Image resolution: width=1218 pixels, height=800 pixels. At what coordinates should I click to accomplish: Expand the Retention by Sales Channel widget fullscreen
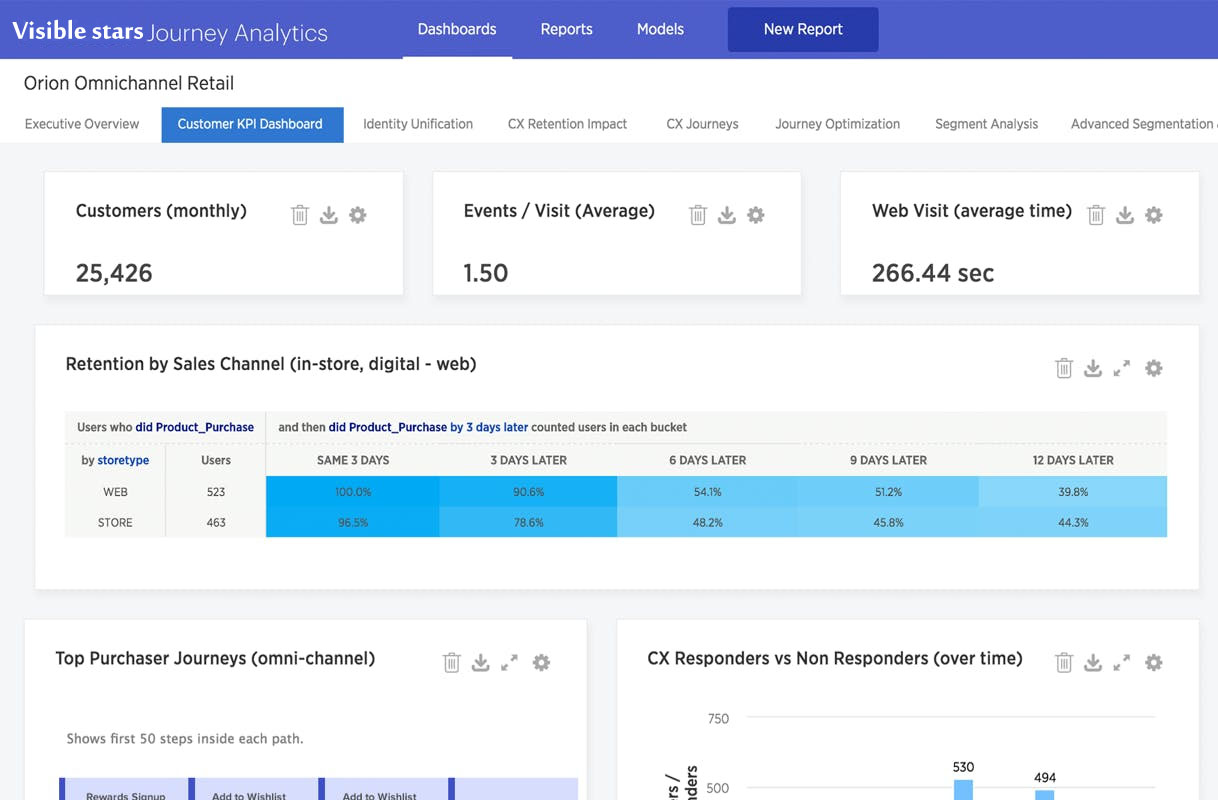click(1122, 368)
